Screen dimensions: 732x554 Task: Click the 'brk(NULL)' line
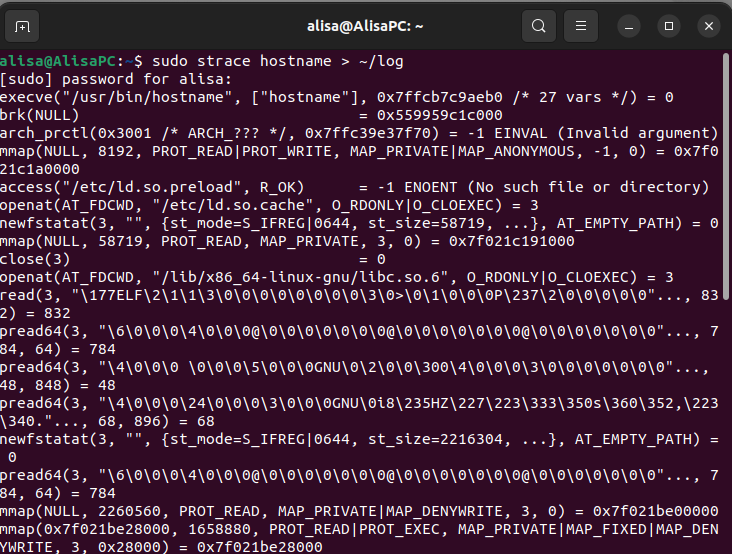(x=251, y=115)
